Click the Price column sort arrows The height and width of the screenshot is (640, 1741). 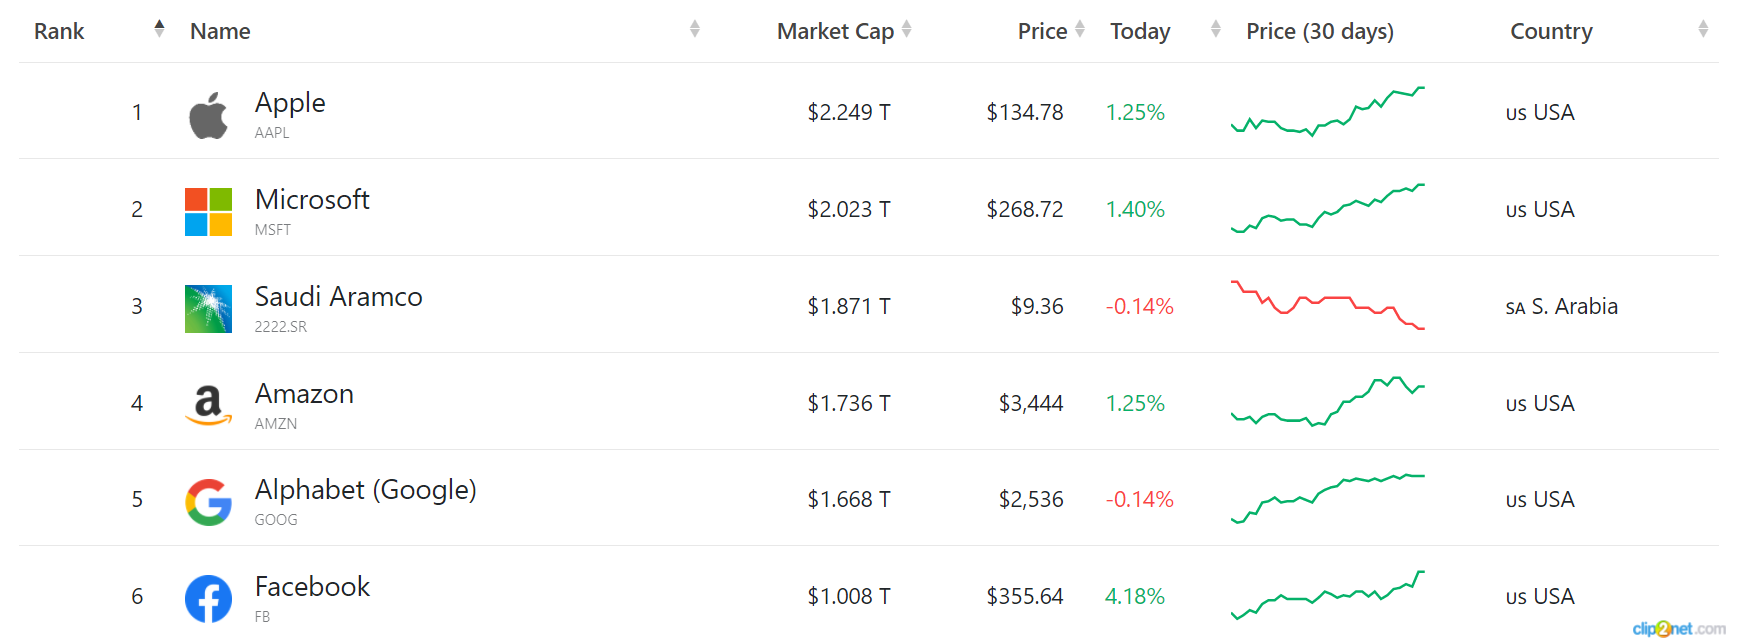point(1079,29)
